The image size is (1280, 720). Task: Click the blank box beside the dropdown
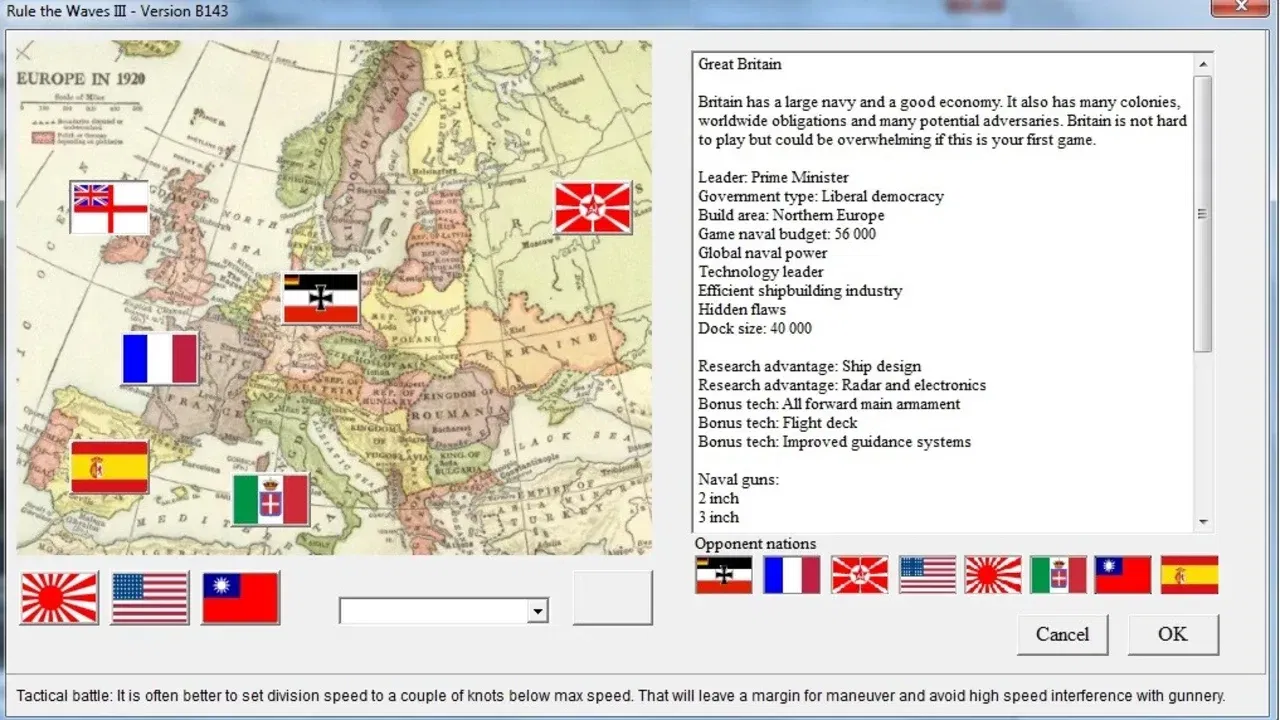tap(612, 597)
